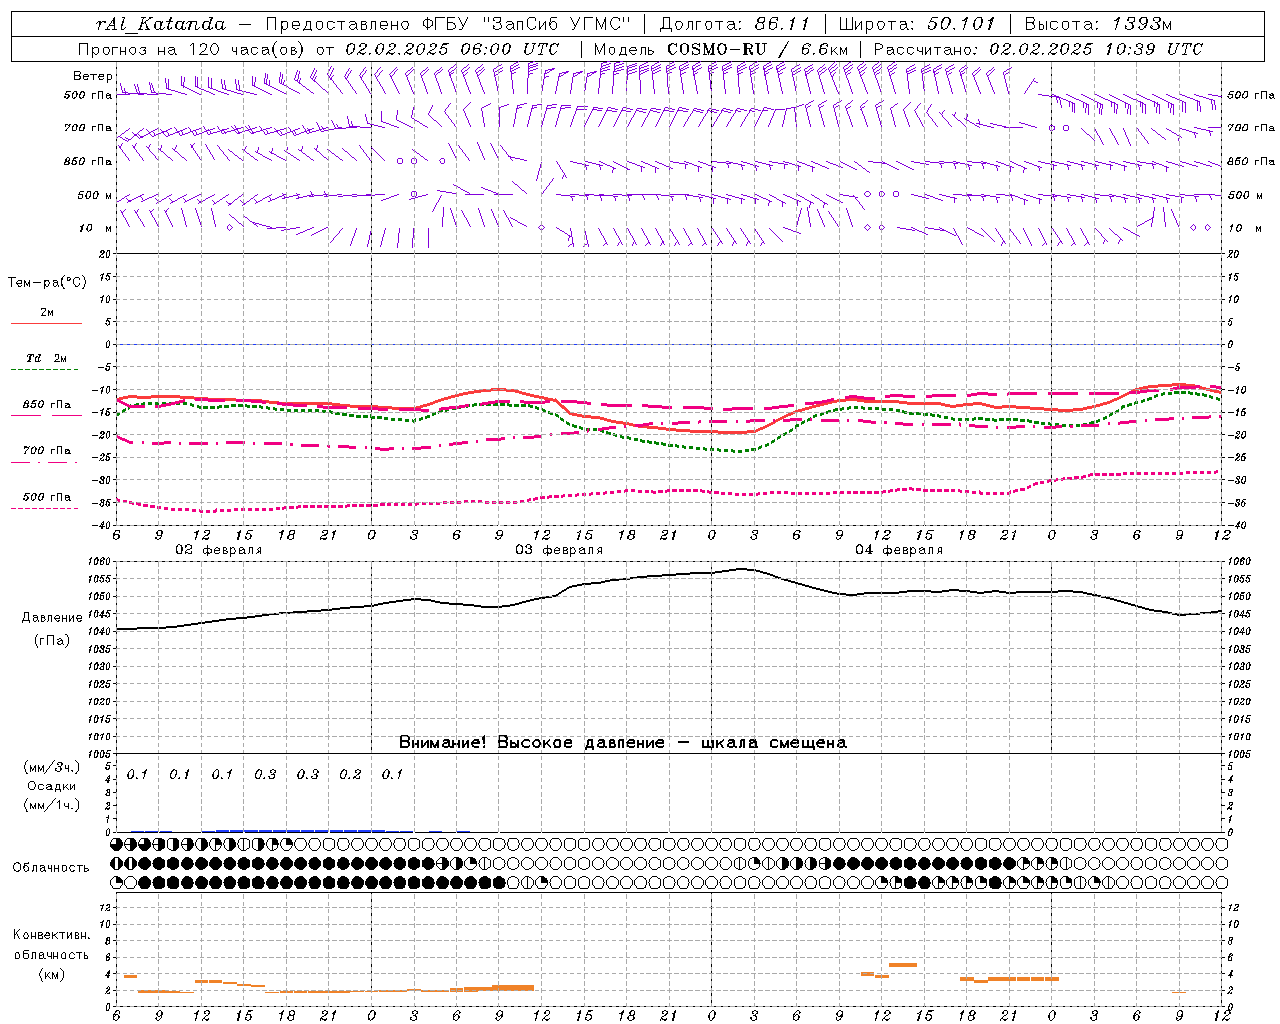Click the (мм/1ч.) precipitation unit label
The height and width of the screenshot is (1024, 1280).
52,805
